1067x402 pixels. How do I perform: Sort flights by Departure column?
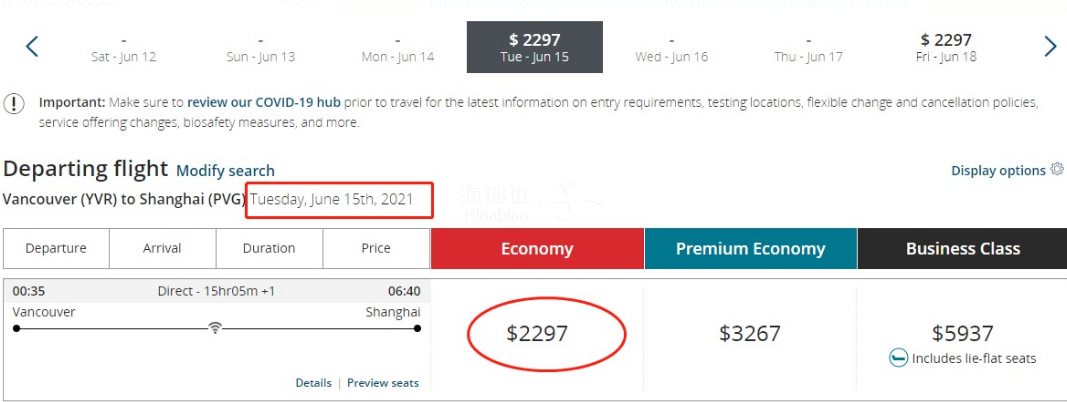click(x=56, y=248)
